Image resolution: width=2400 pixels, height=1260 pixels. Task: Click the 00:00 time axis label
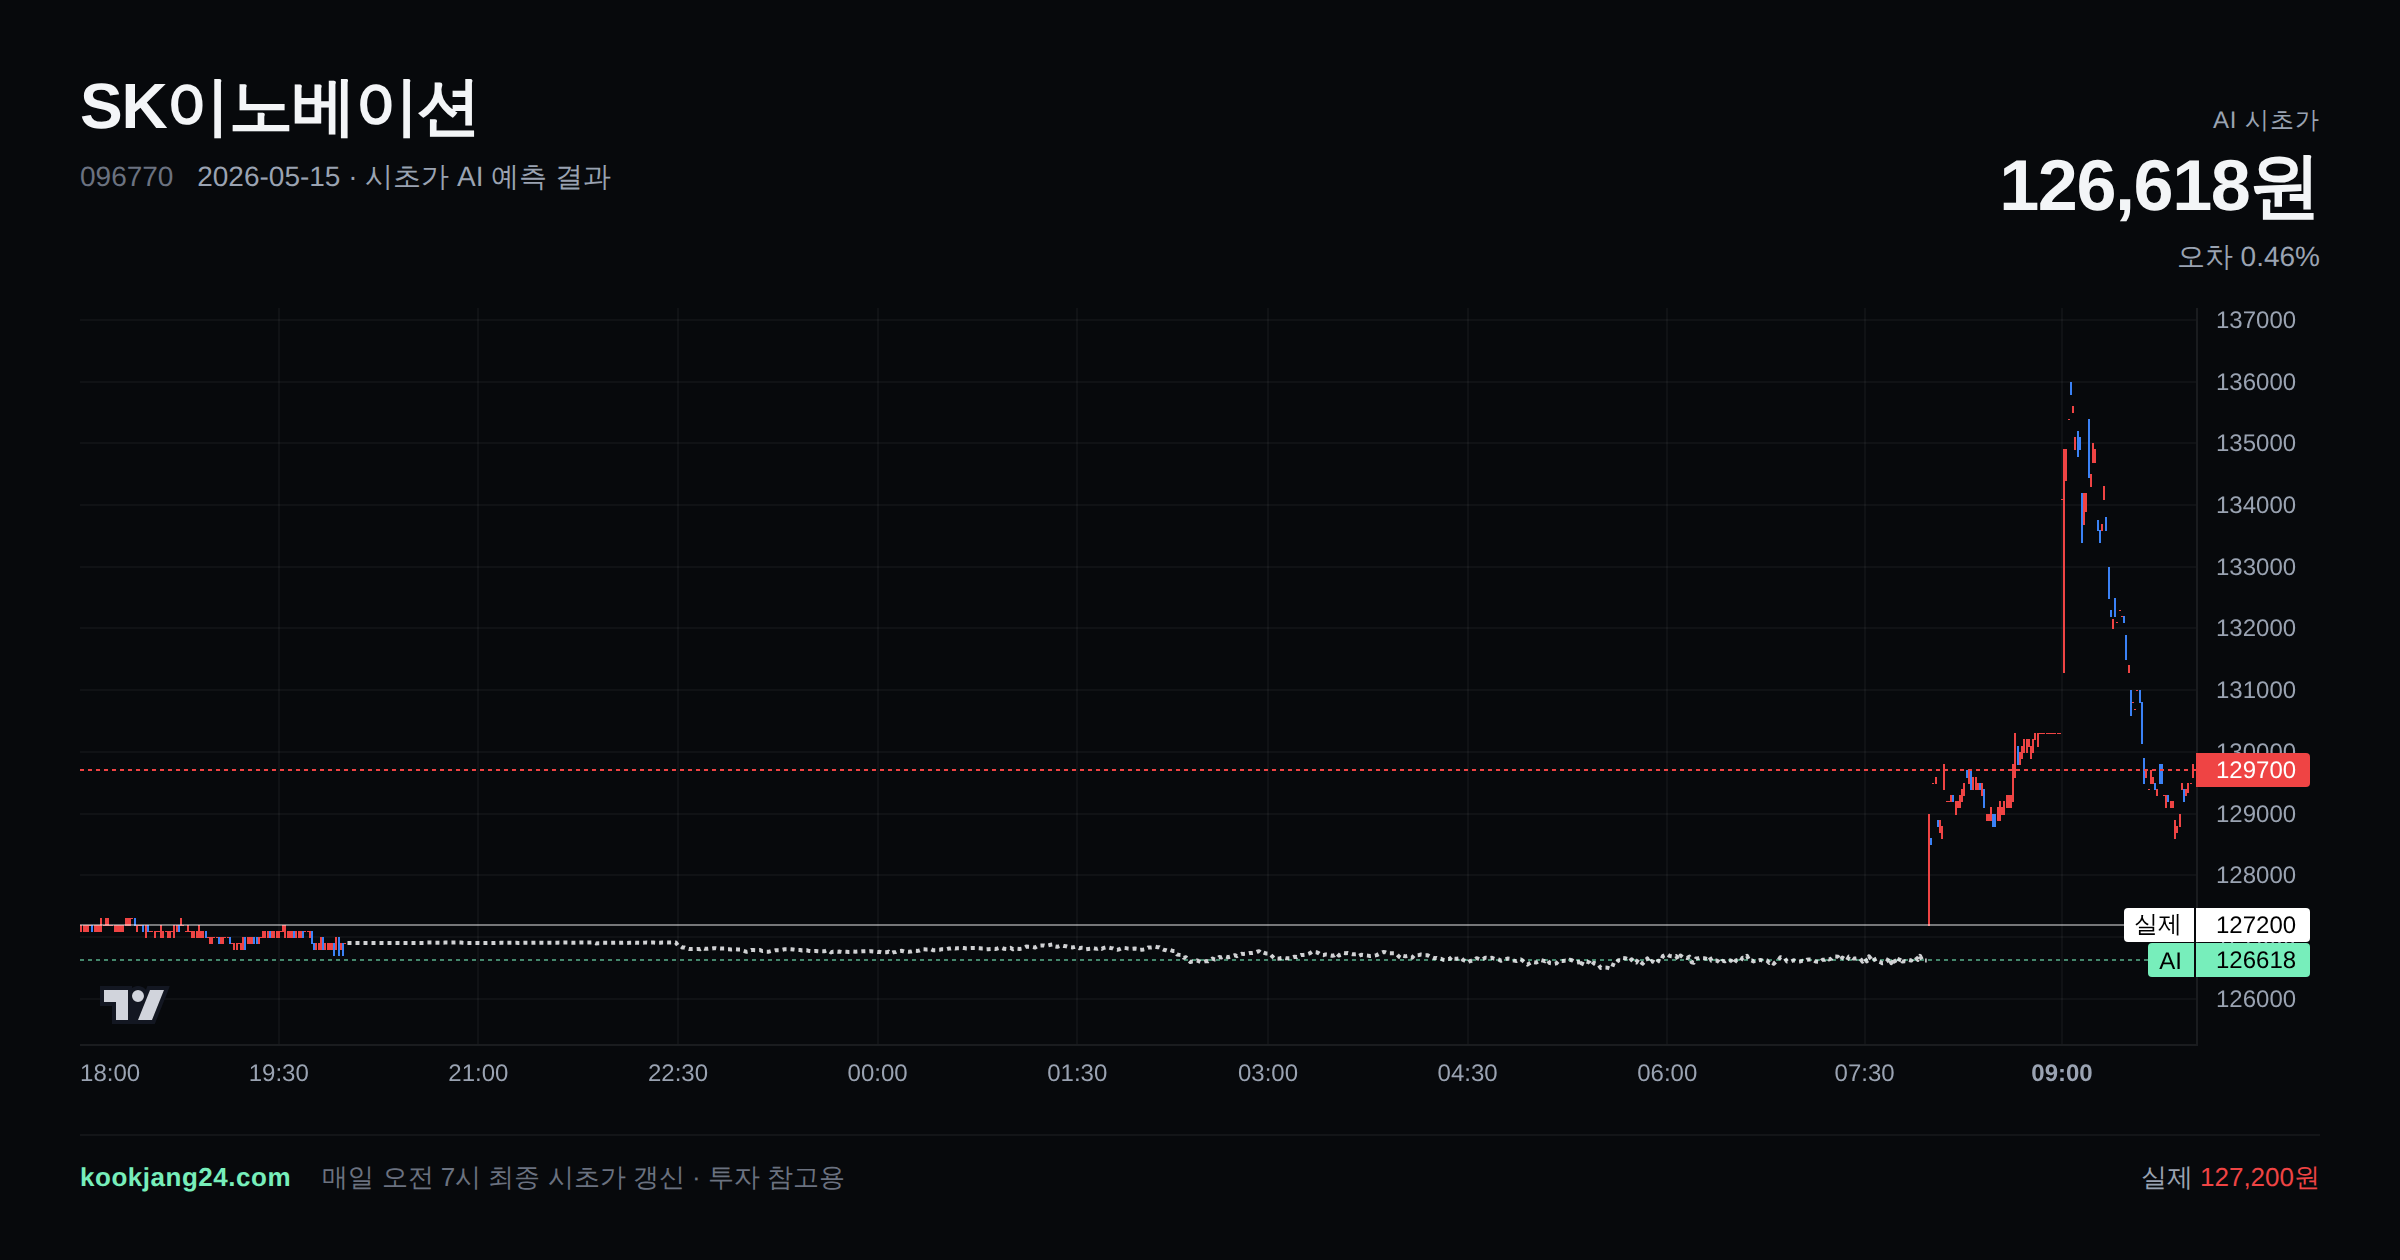[877, 1073]
